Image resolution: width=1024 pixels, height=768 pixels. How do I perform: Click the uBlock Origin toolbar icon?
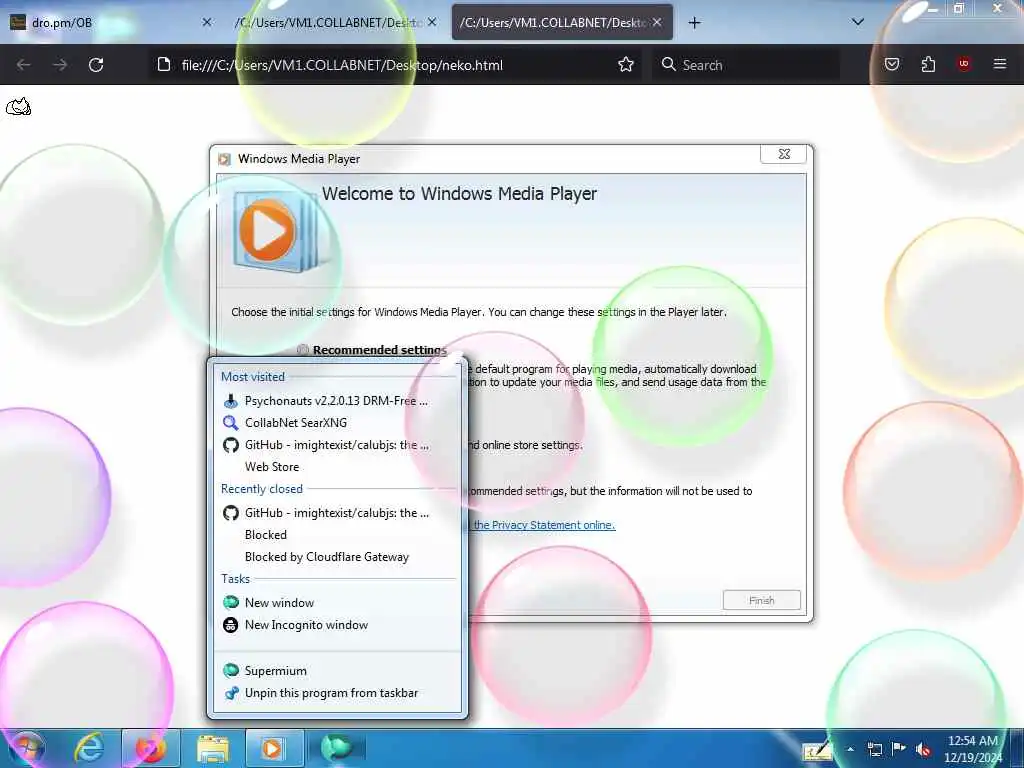pos(964,64)
